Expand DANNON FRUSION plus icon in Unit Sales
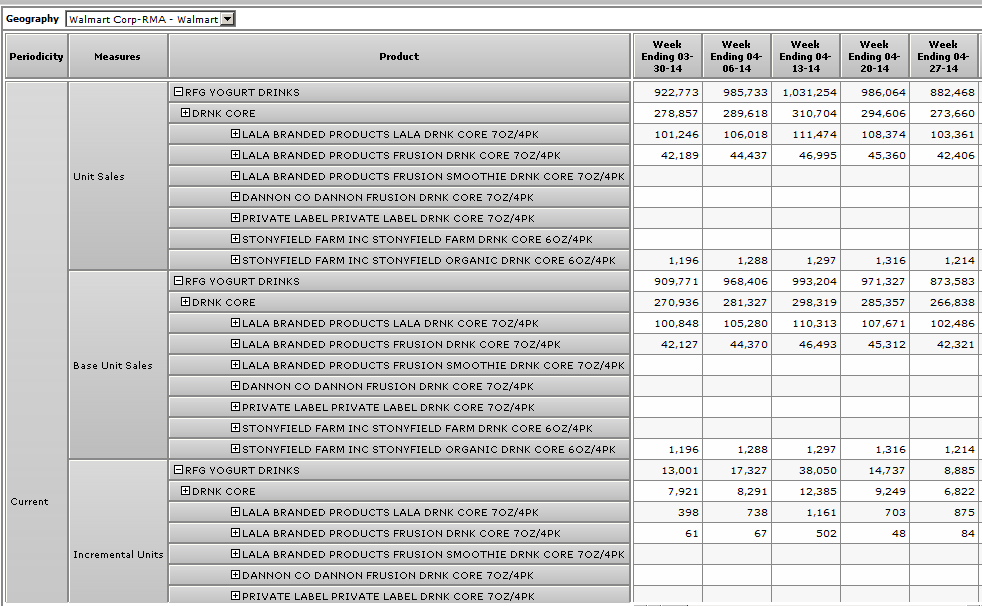This screenshot has width=982, height=606. 236,197
